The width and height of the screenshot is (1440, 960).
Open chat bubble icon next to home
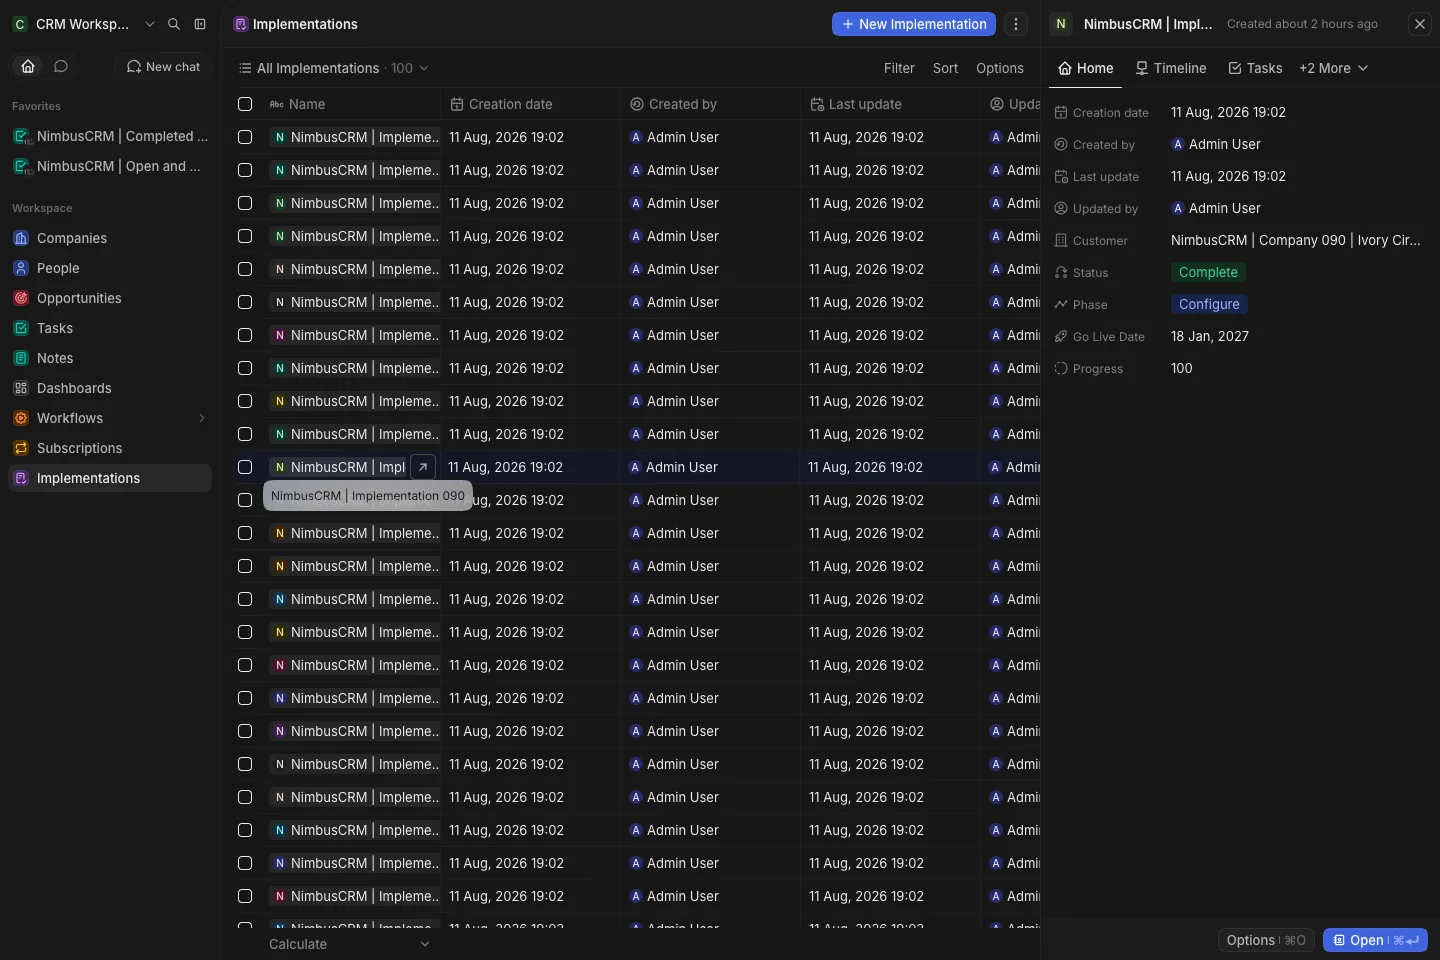[x=61, y=66]
